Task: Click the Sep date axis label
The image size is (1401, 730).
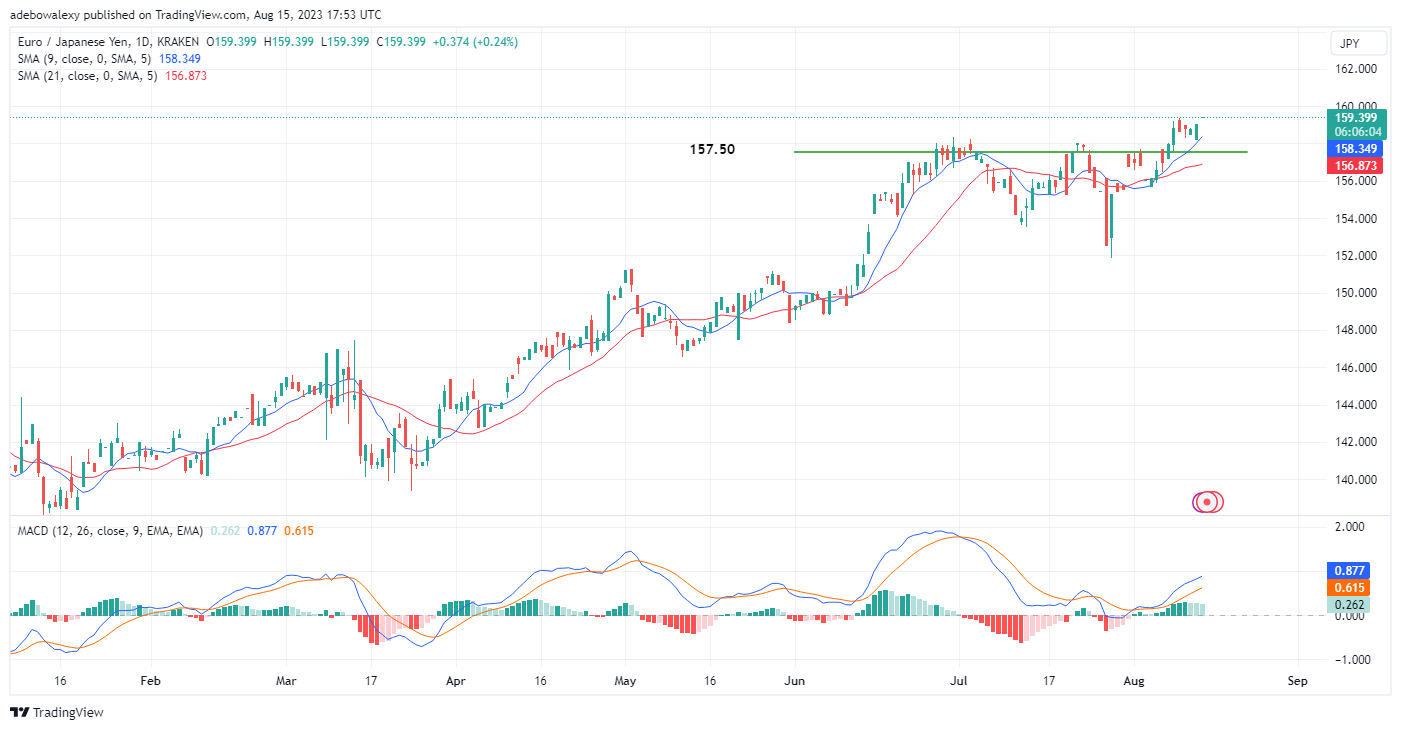Action: pyautogui.click(x=1298, y=681)
